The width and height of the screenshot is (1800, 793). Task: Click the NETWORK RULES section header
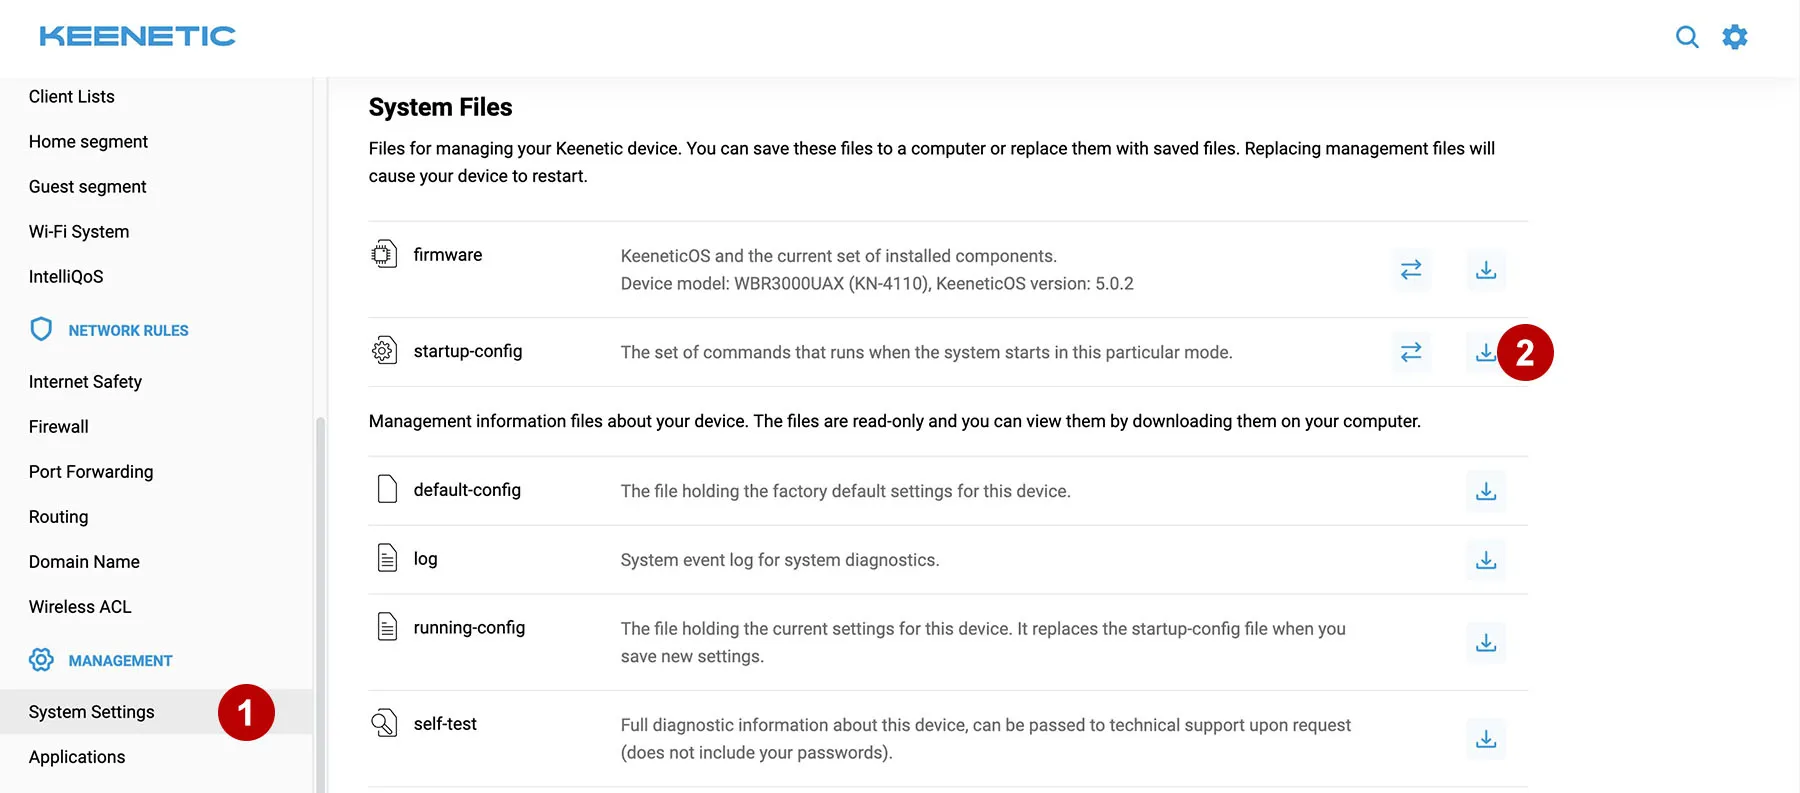tap(128, 330)
